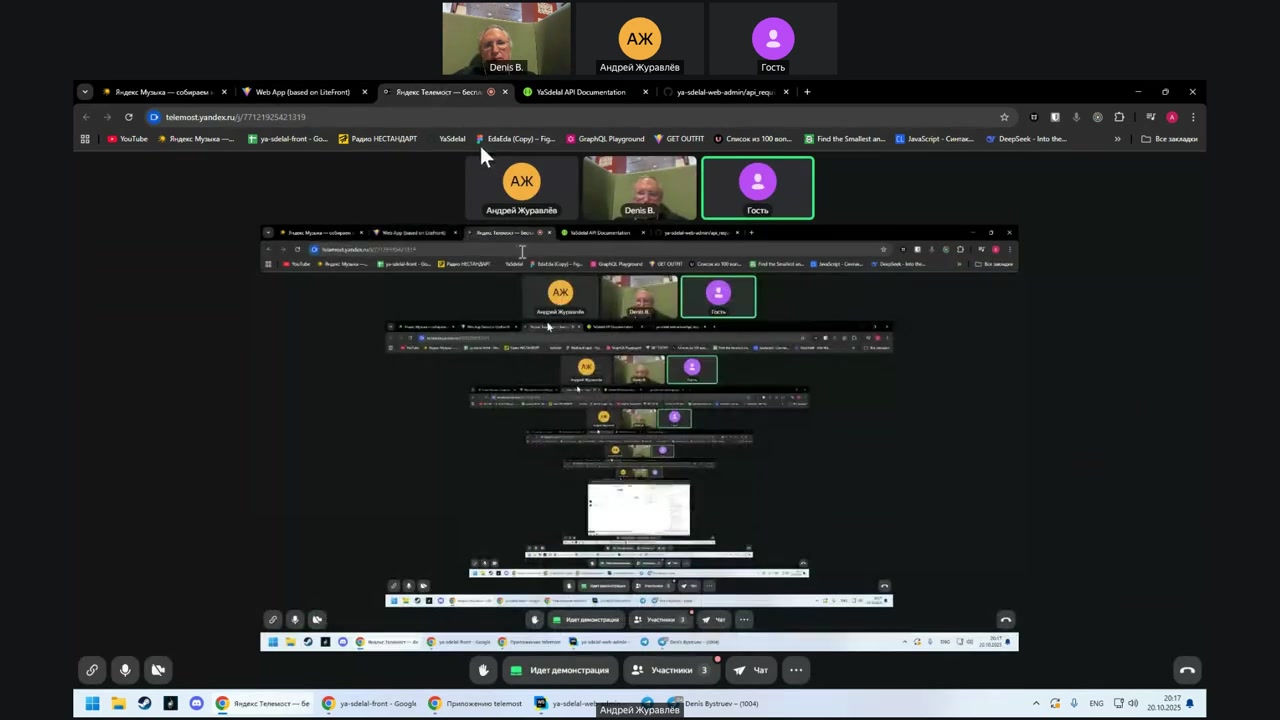Copy the meeting link with the chain icon

coord(92,670)
